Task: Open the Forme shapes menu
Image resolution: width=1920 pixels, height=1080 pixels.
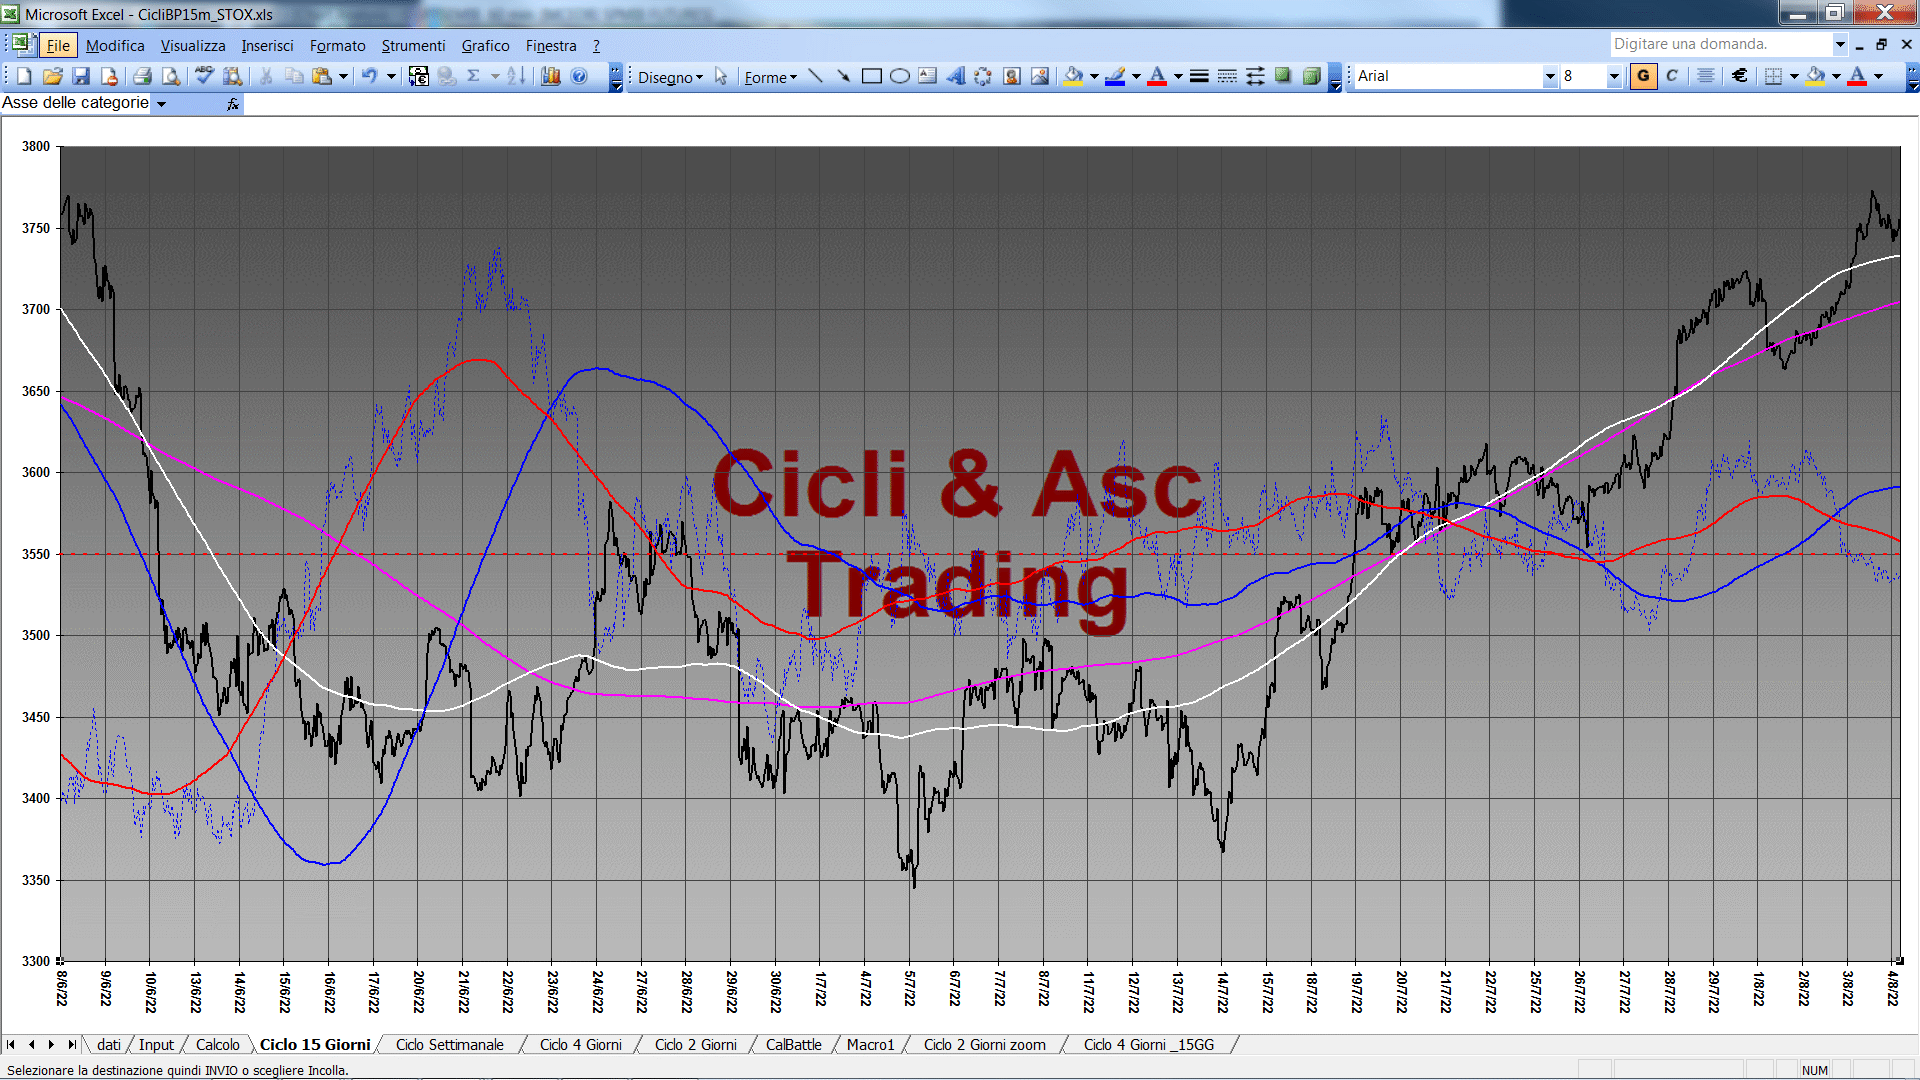Action: pyautogui.click(x=771, y=77)
